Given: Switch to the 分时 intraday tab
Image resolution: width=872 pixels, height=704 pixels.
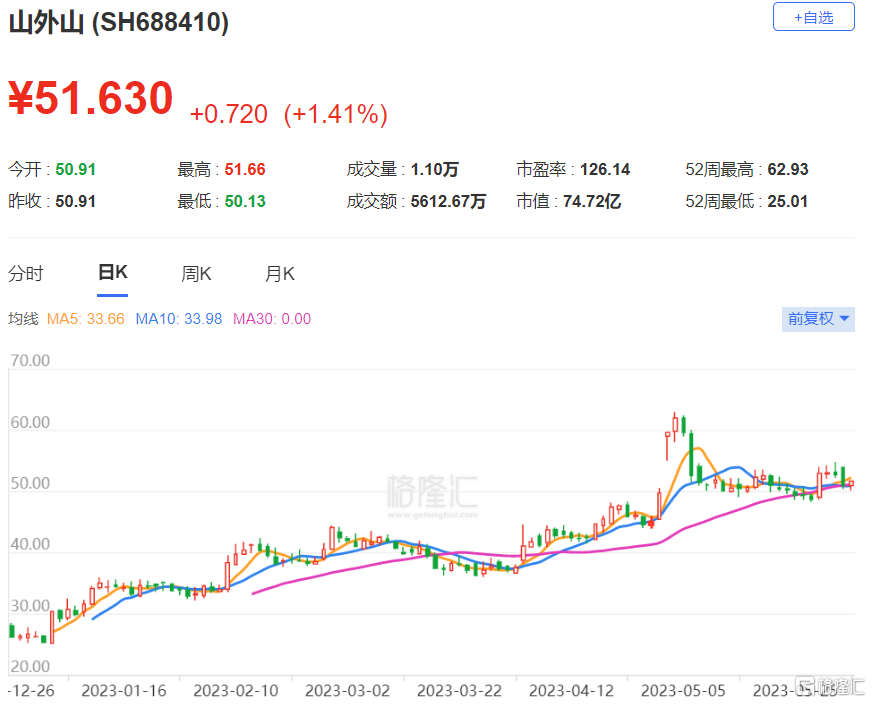Looking at the screenshot, I should point(26,273).
